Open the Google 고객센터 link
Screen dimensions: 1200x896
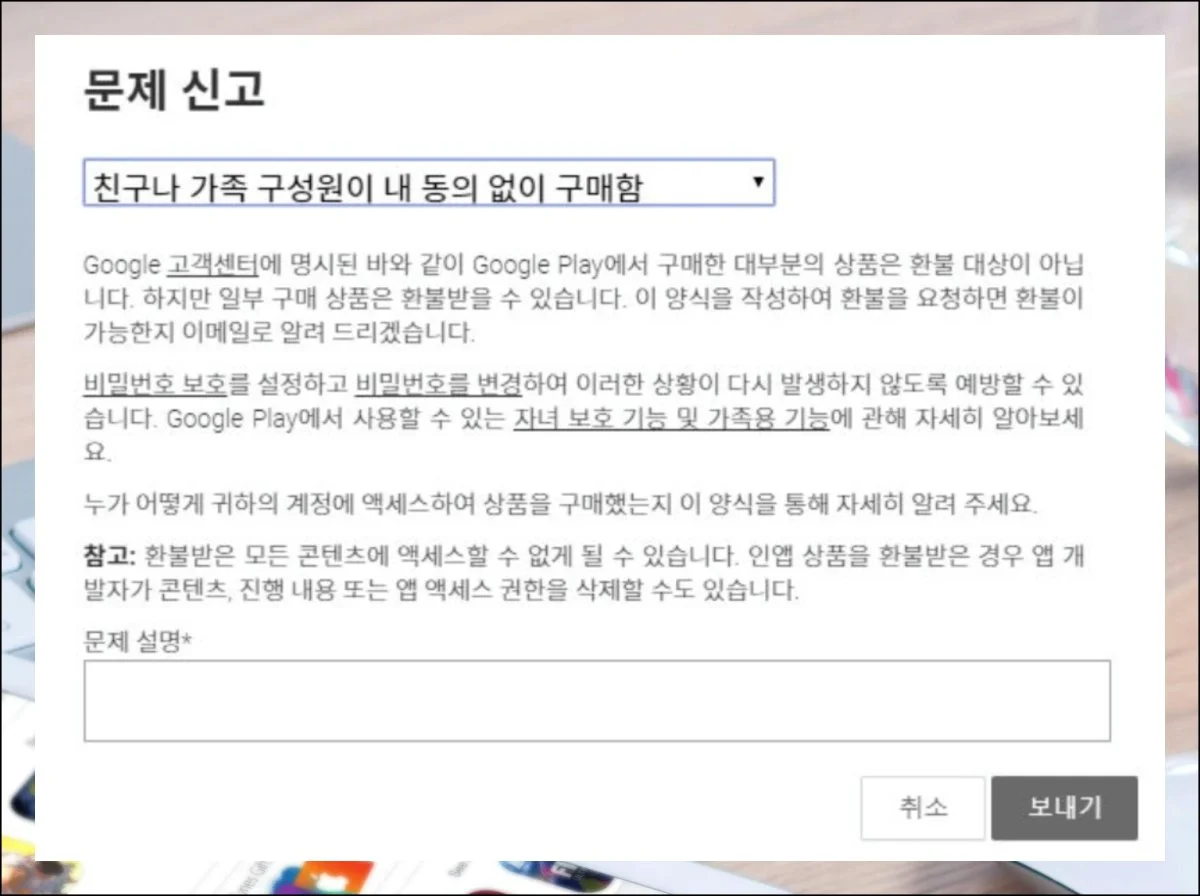point(212,266)
